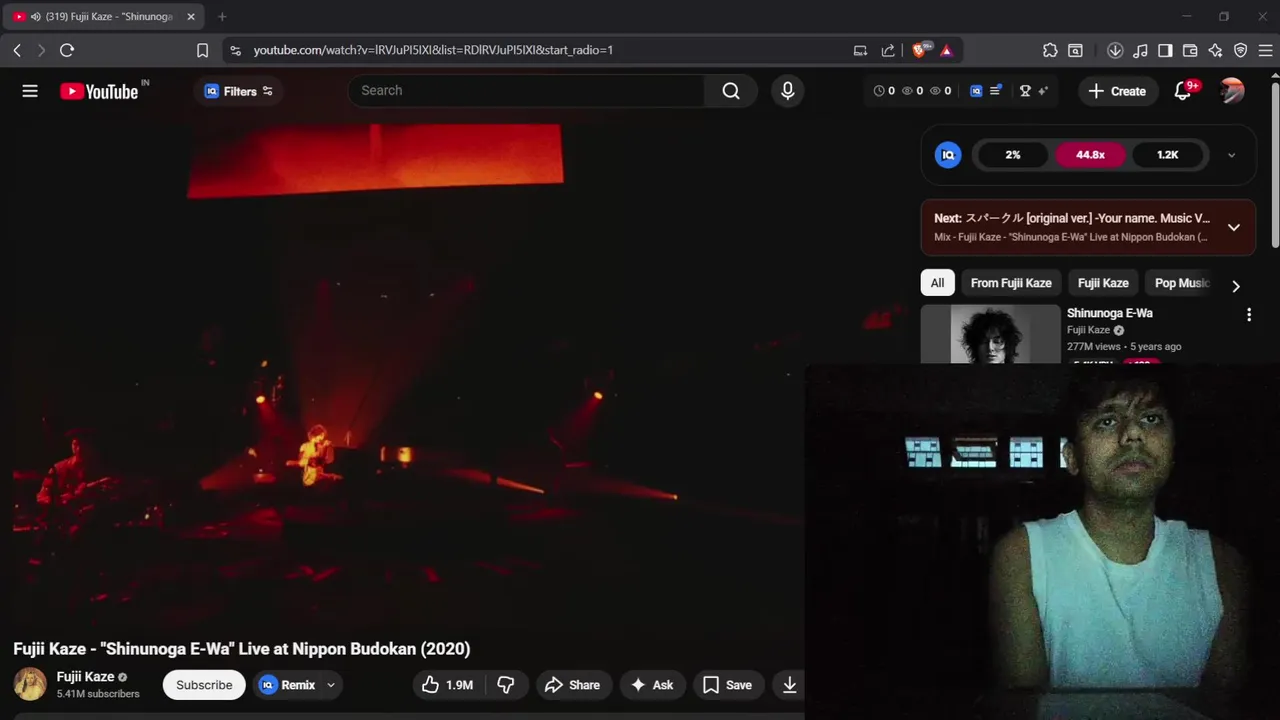Open the Brave Wallet icon
The width and height of the screenshot is (1280, 720).
click(x=1190, y=50)
